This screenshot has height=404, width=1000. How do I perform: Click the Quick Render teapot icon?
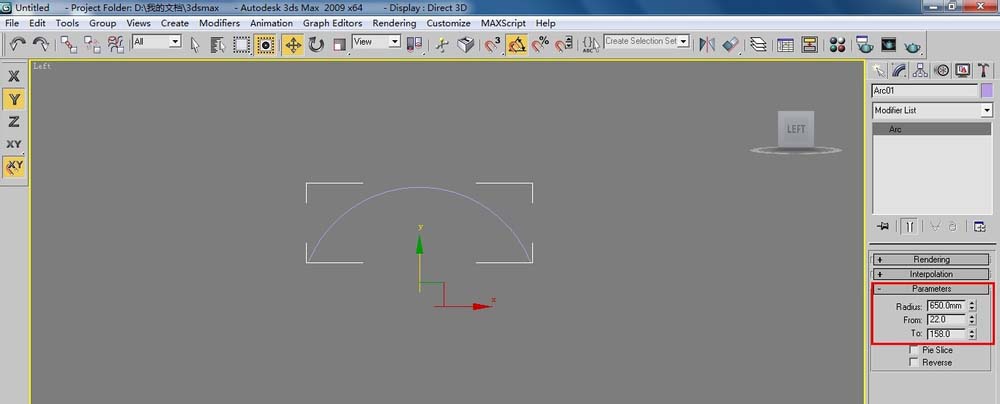click(x=913, y=45)
